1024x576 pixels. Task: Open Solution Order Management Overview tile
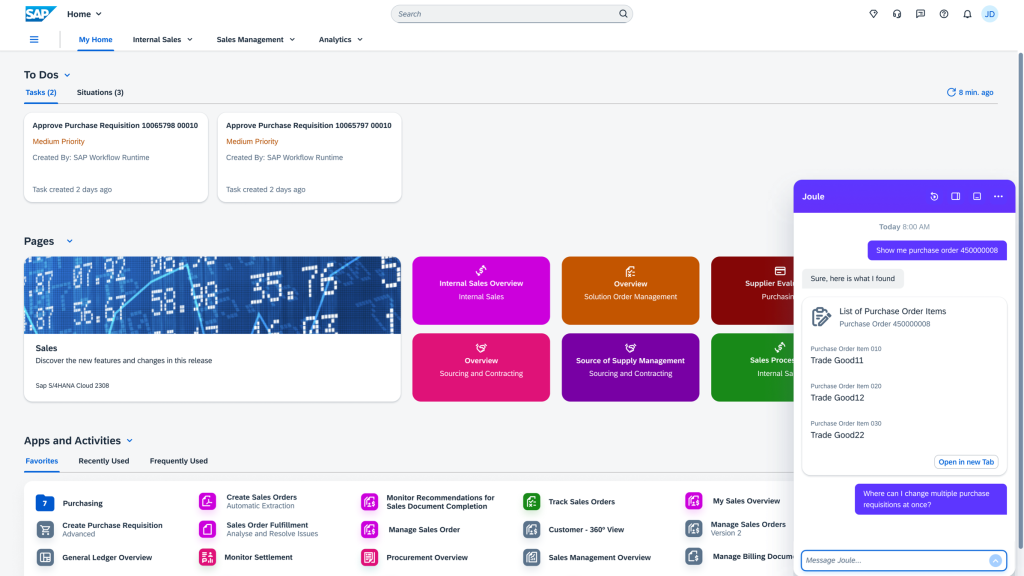pyautogui.click(x=630, y=291)
